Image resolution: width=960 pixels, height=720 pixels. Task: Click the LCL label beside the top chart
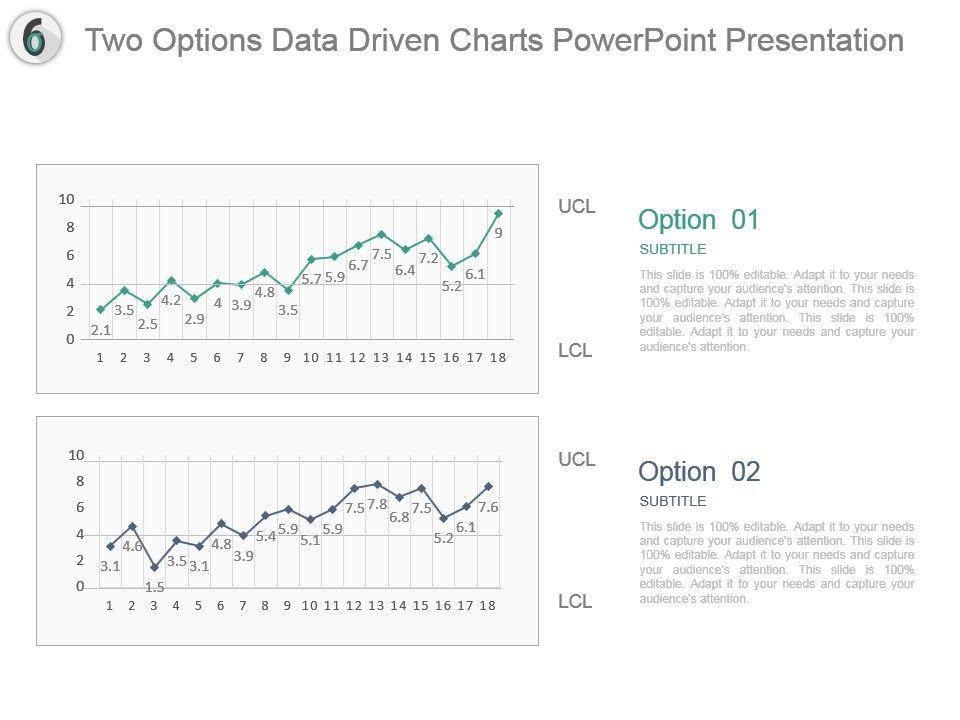(x=575, y=351)
